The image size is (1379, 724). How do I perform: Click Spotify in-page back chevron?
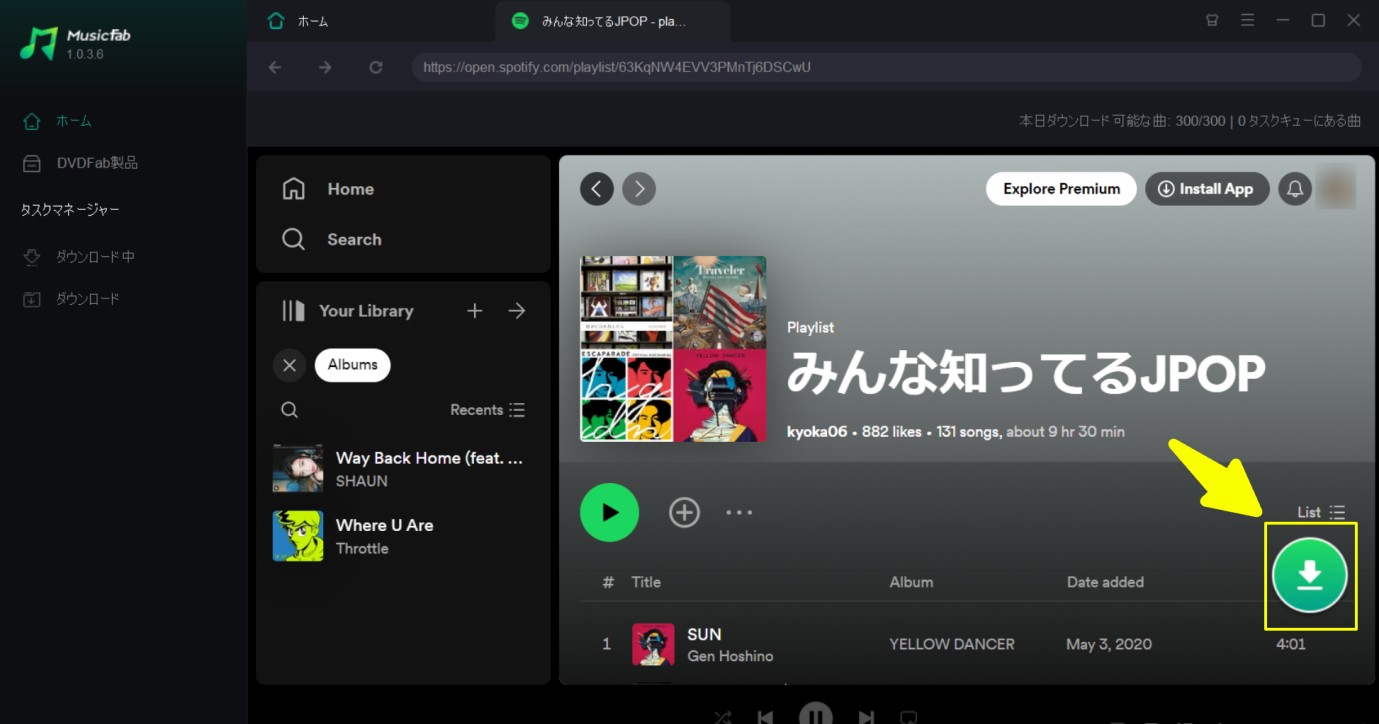point(597,188)
